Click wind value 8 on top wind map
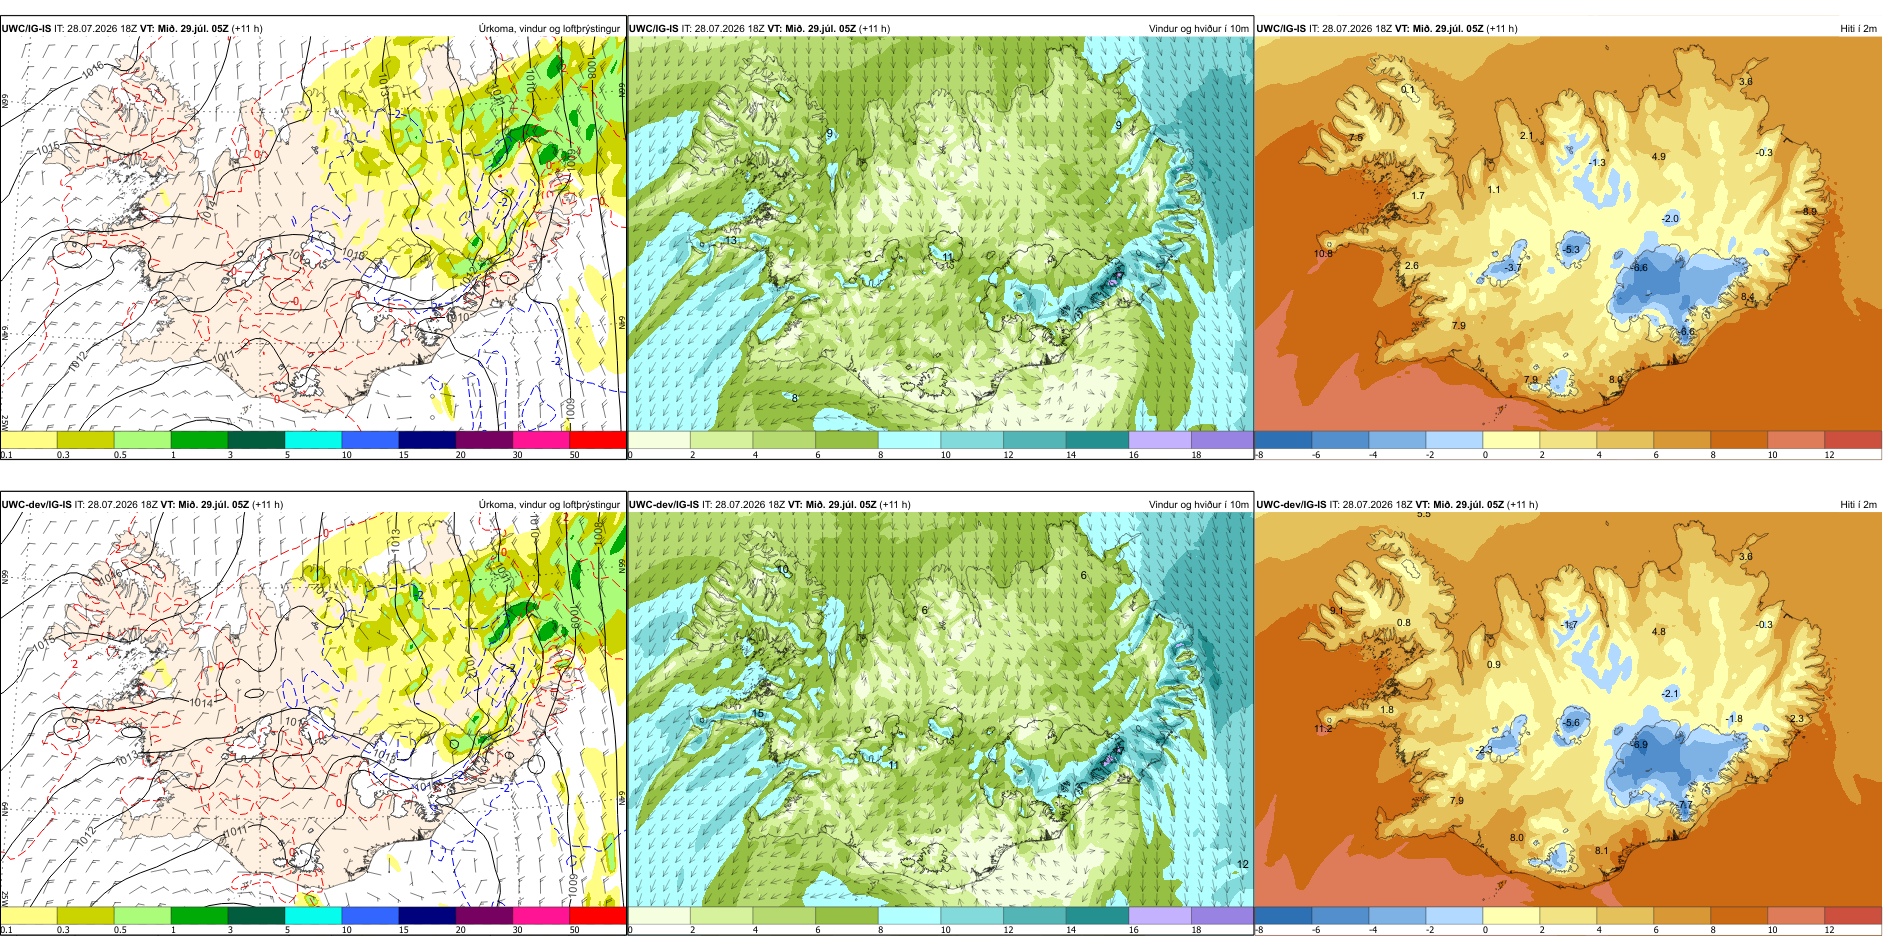 795,399
